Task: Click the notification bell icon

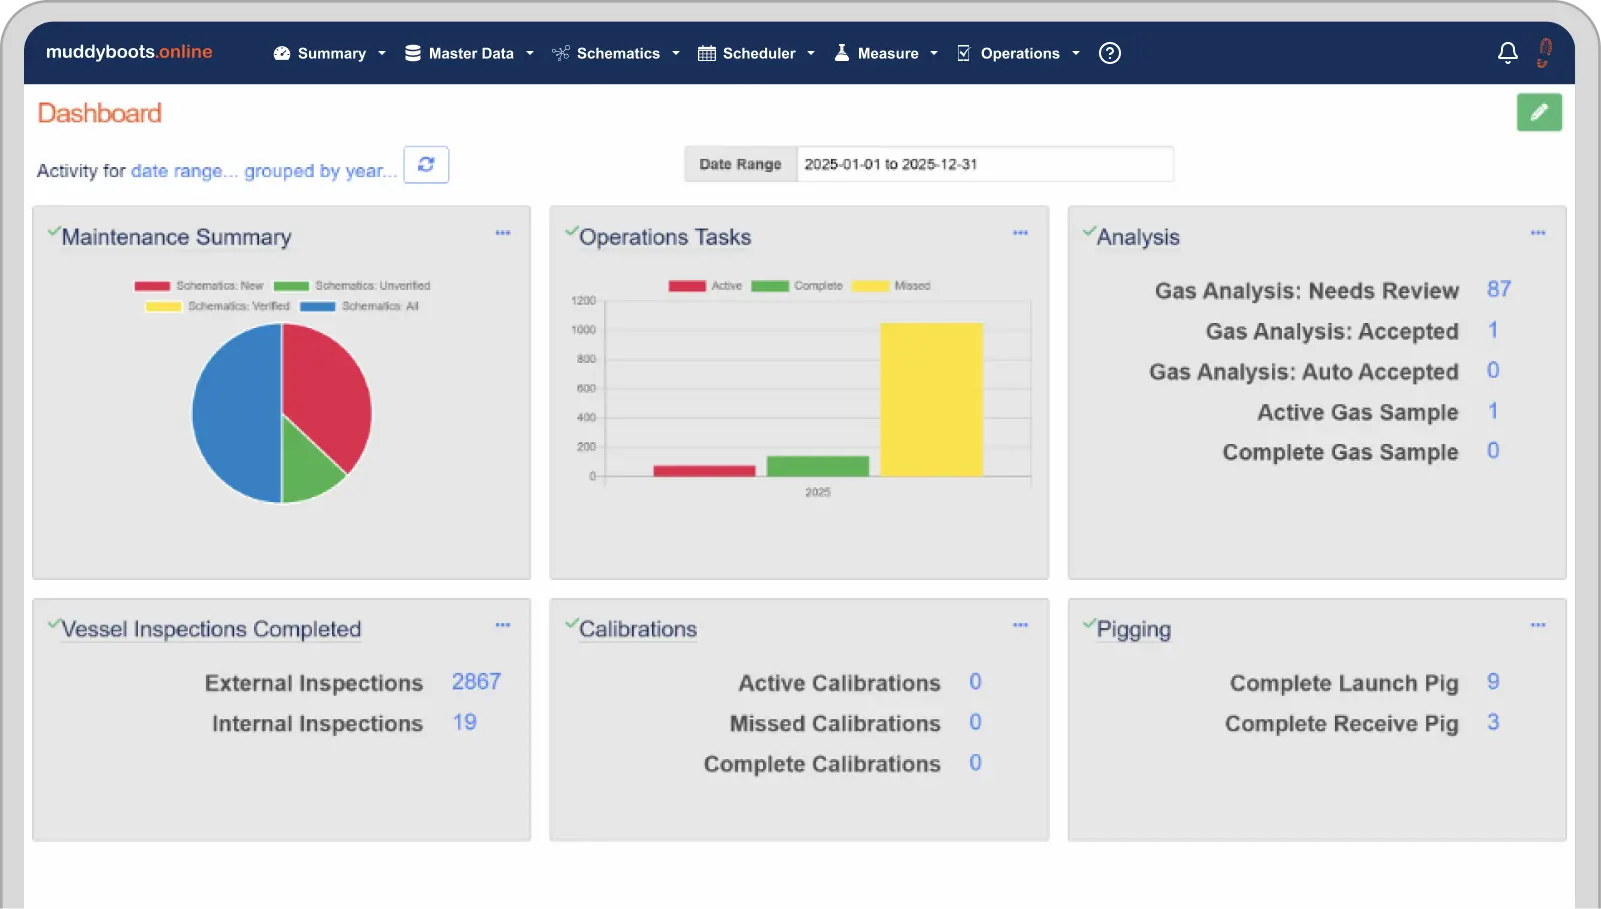Action: pos(1507,53)
